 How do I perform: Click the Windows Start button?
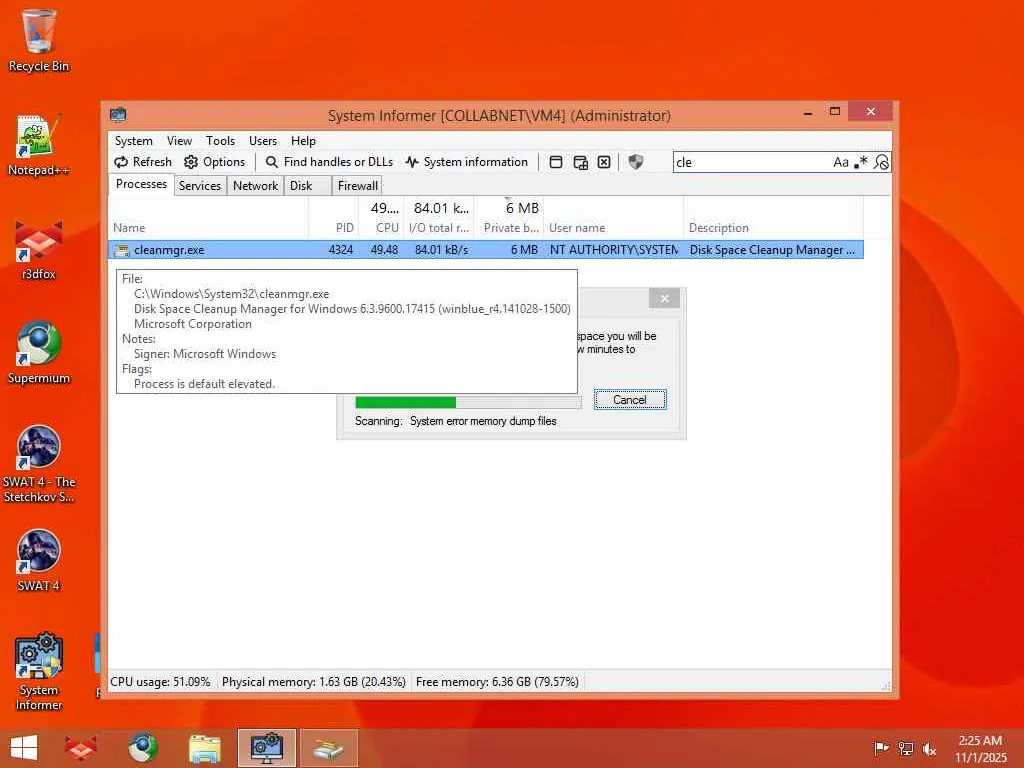click(24, 748)
